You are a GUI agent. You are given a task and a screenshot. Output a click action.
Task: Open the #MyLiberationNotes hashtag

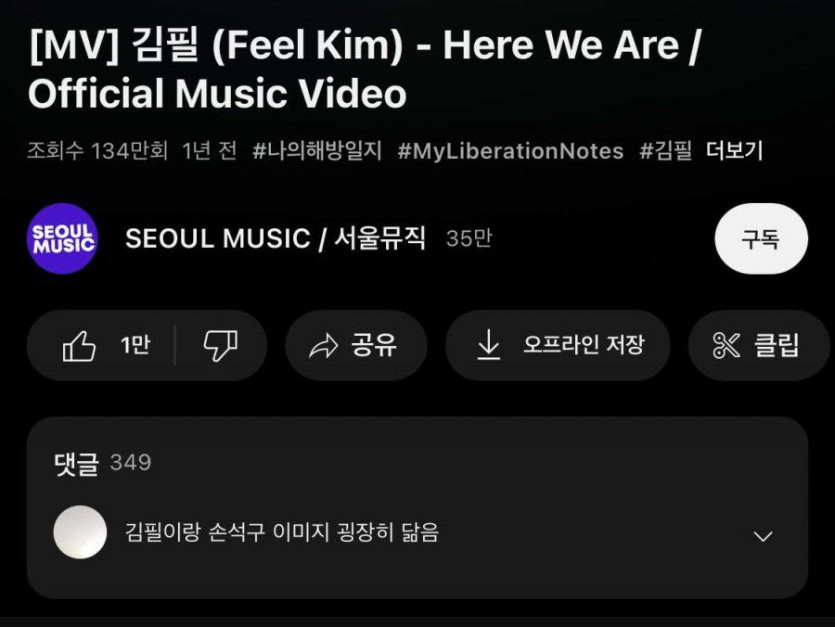point(510,151)
